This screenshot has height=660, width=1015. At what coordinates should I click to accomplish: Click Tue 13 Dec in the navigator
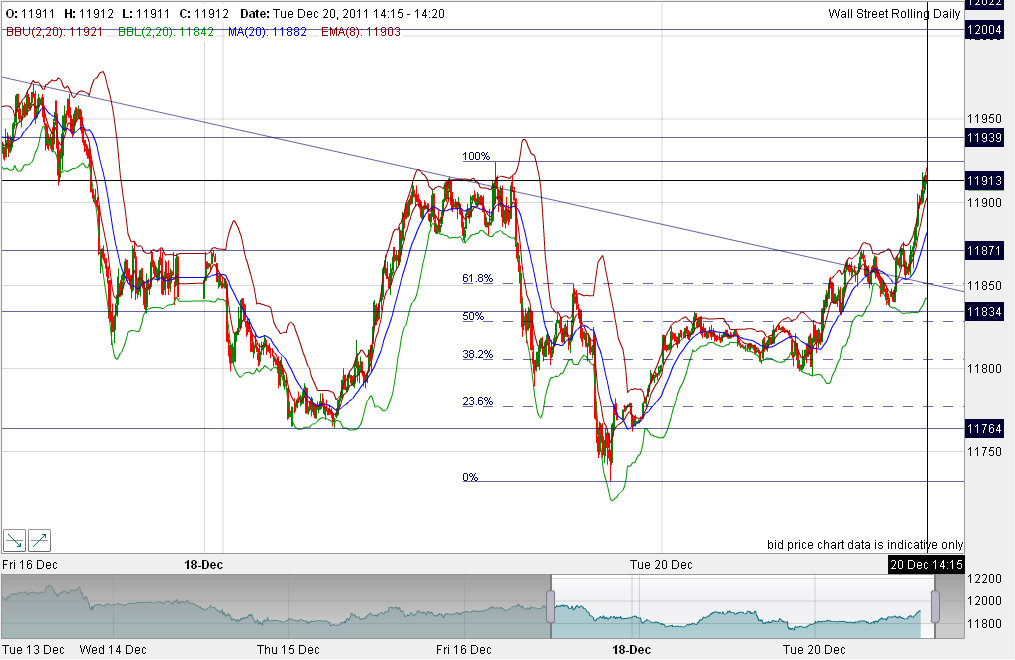click(x=33, y=649)
